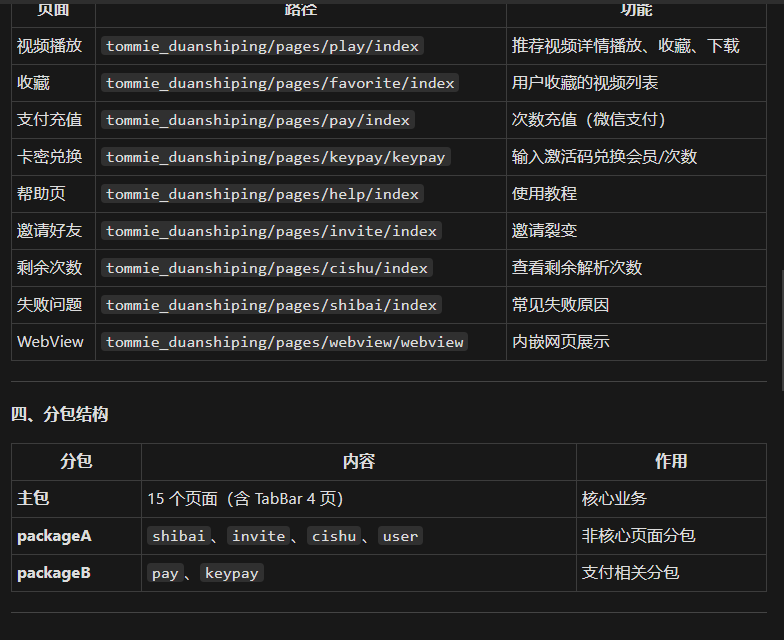Select the favorite/index path code
The width and height of the screenshot is (784, 640).
[x=280, y=83]
